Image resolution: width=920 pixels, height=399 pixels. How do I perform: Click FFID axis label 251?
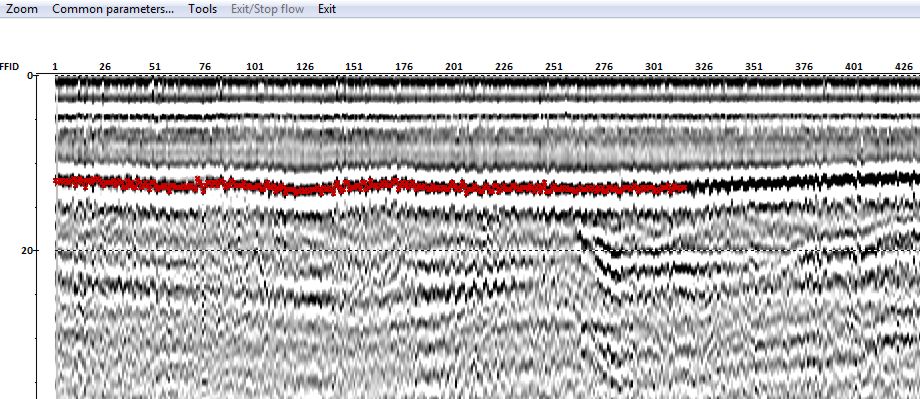click(x=554, y=67)
